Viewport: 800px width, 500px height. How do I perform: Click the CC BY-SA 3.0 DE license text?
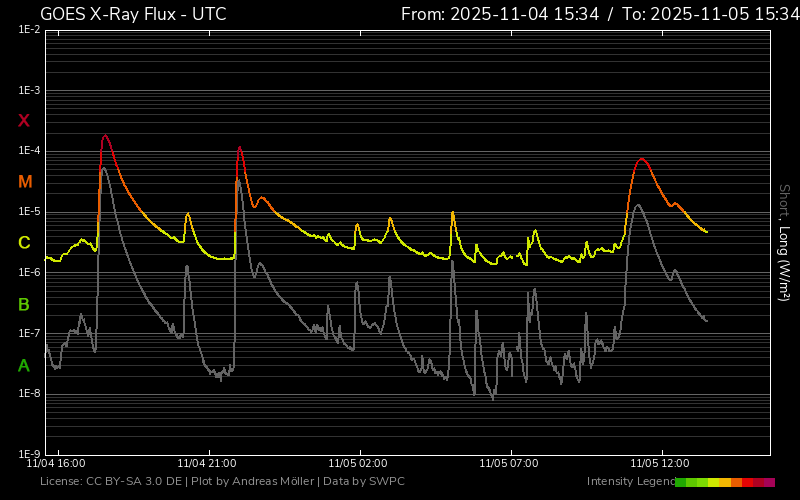coord(133,482)
